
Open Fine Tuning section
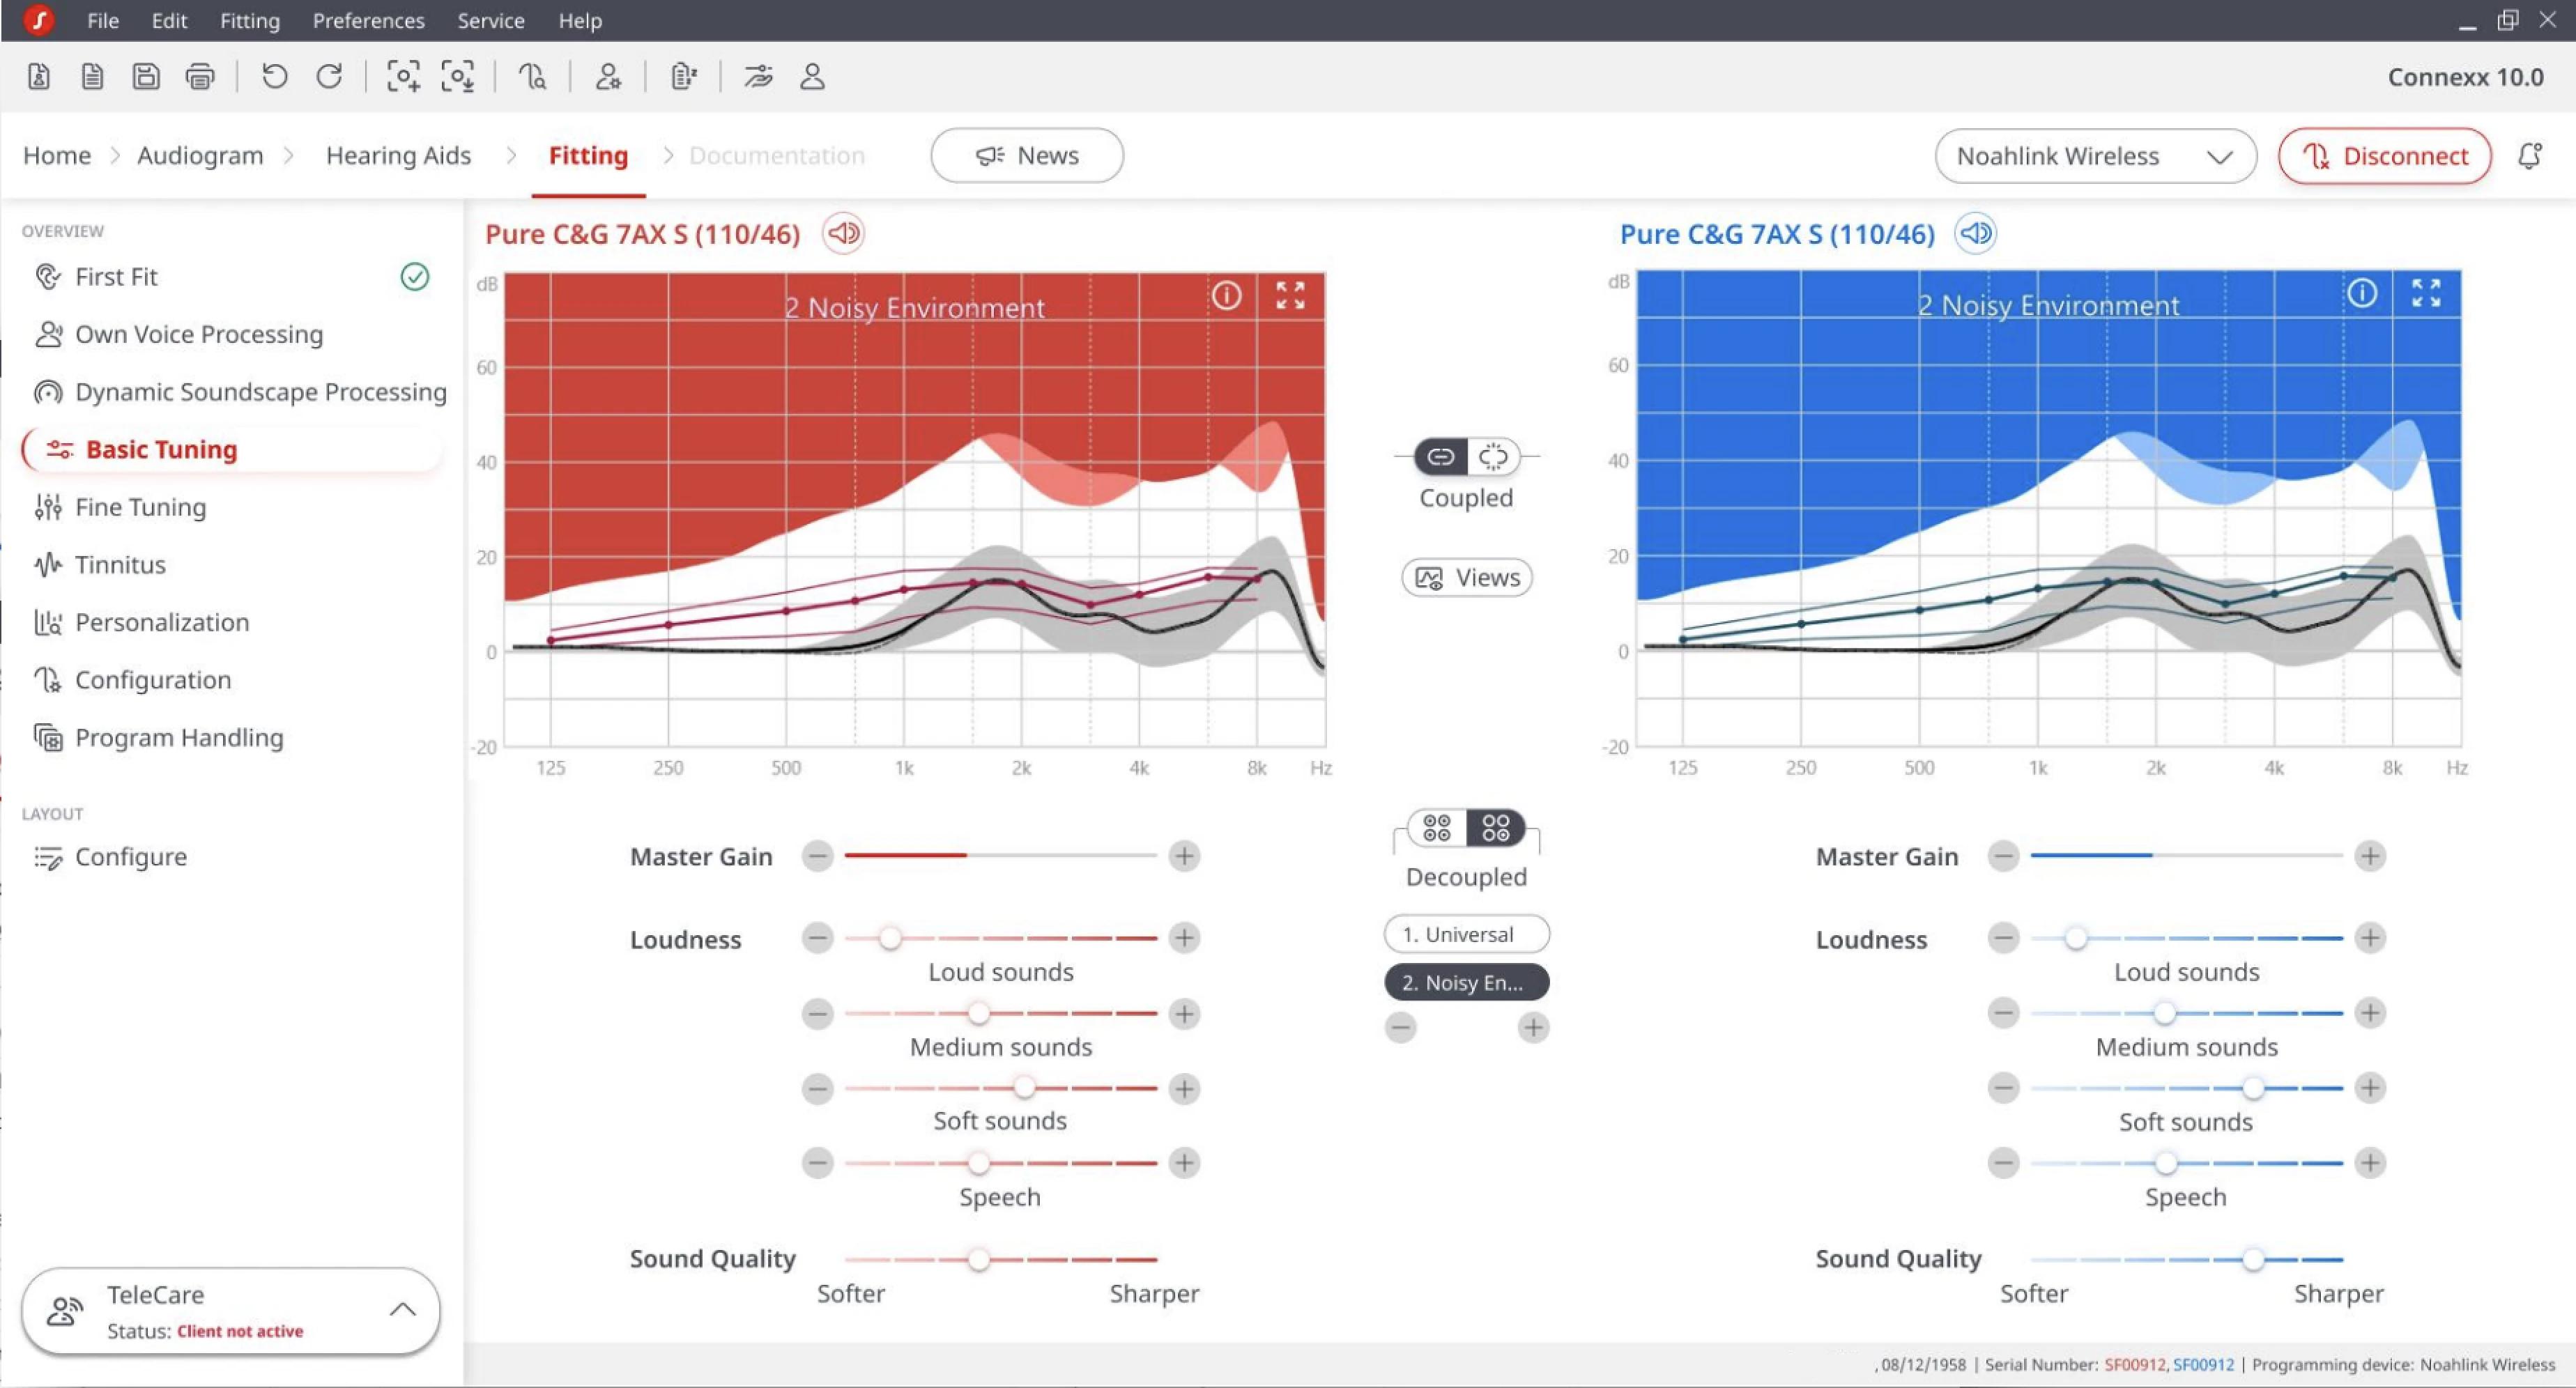[x=120, y=507]
